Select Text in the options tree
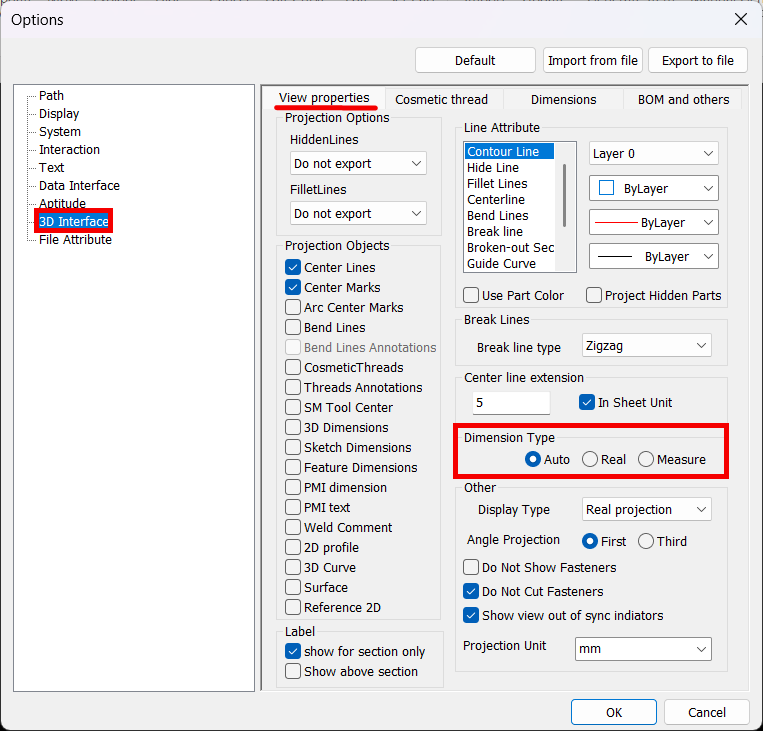The width and height of the screenshot is (763, 731). pos(51,167)
